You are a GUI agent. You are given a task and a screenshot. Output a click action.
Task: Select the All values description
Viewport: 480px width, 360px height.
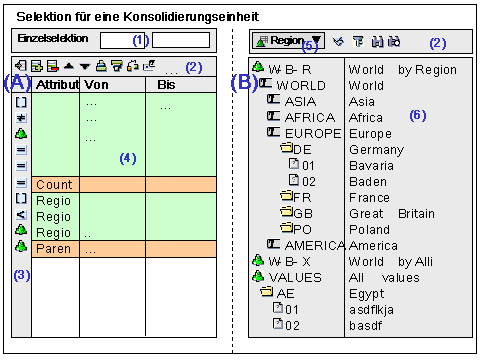coord(384,278)
